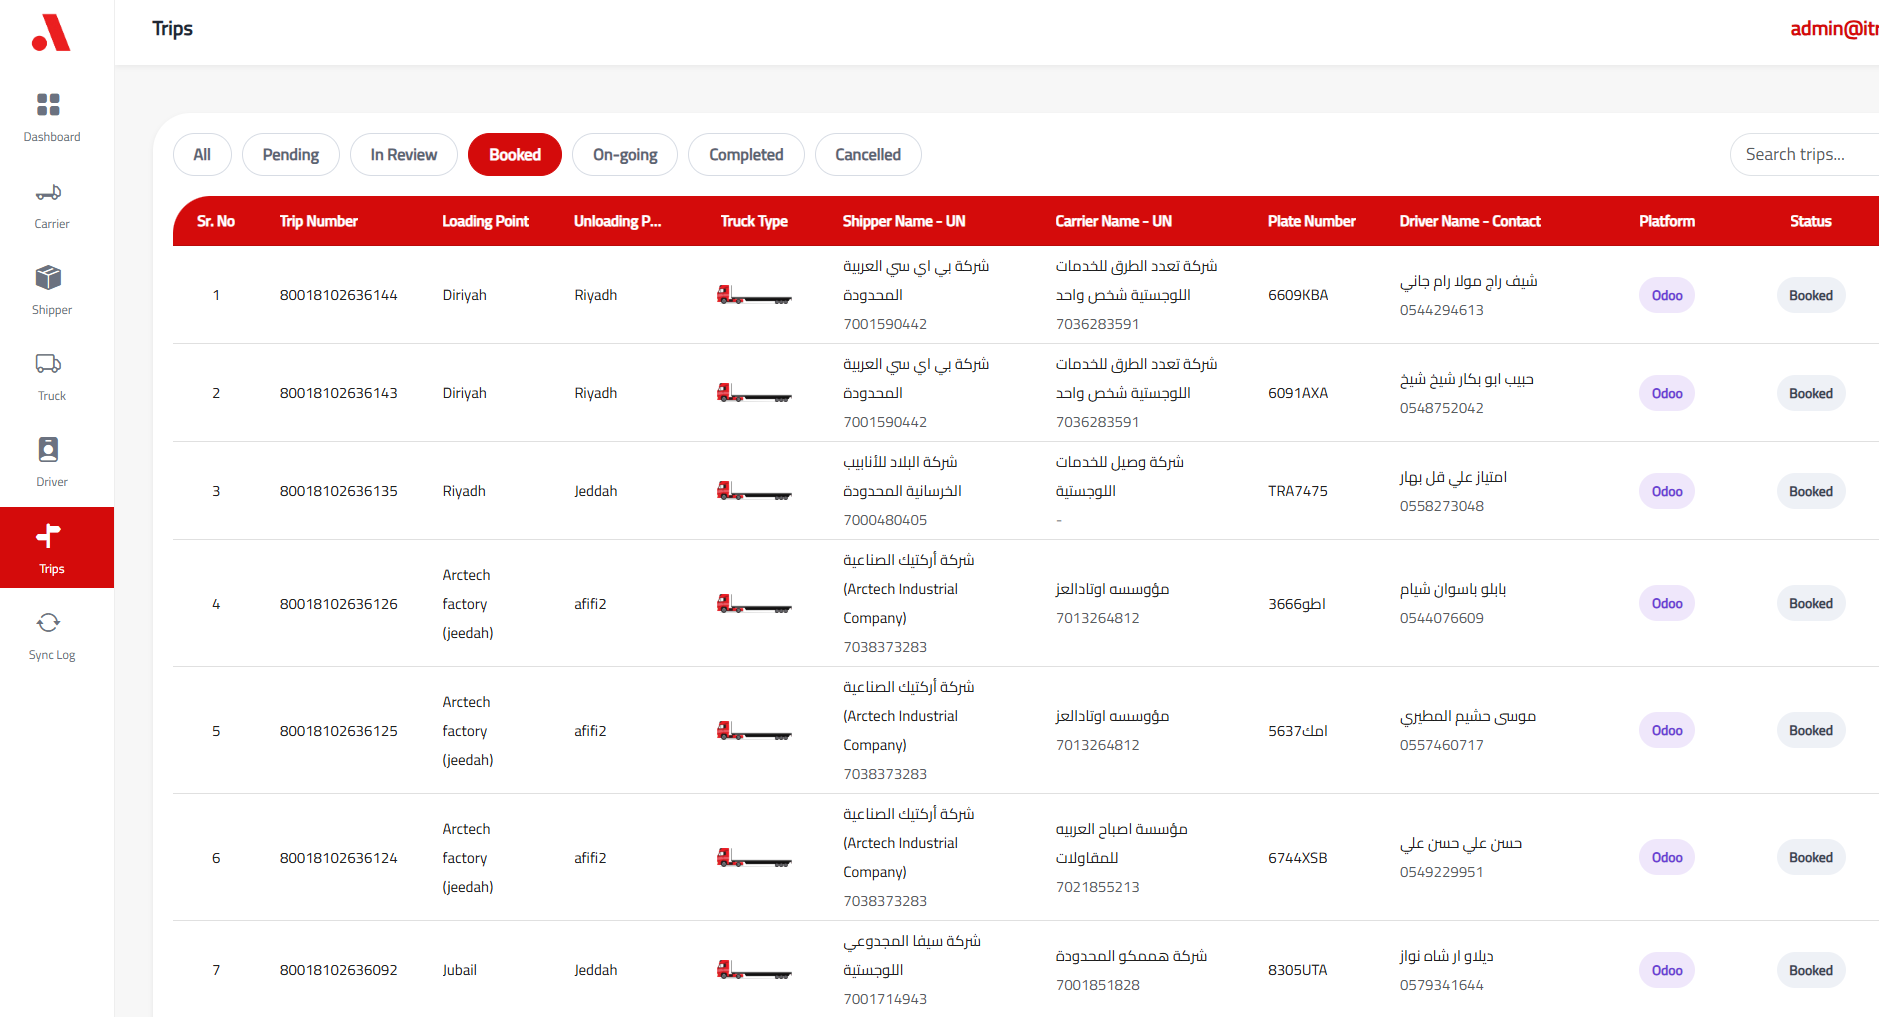Switch to the On-going tab
The image size is (1879, 1017).
click(x=625, y=154)
